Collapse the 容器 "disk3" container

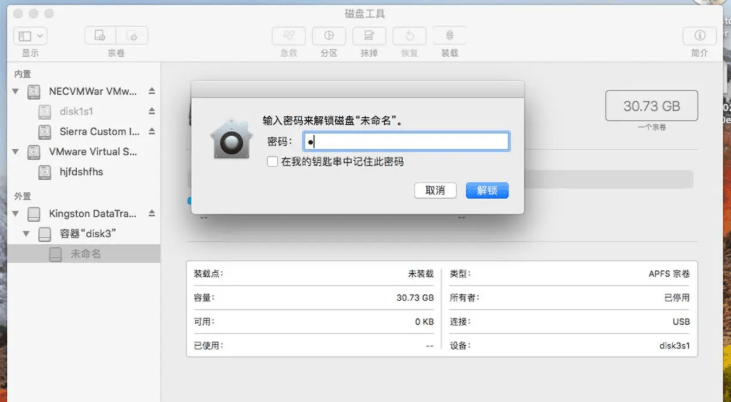tap(27, 234)
